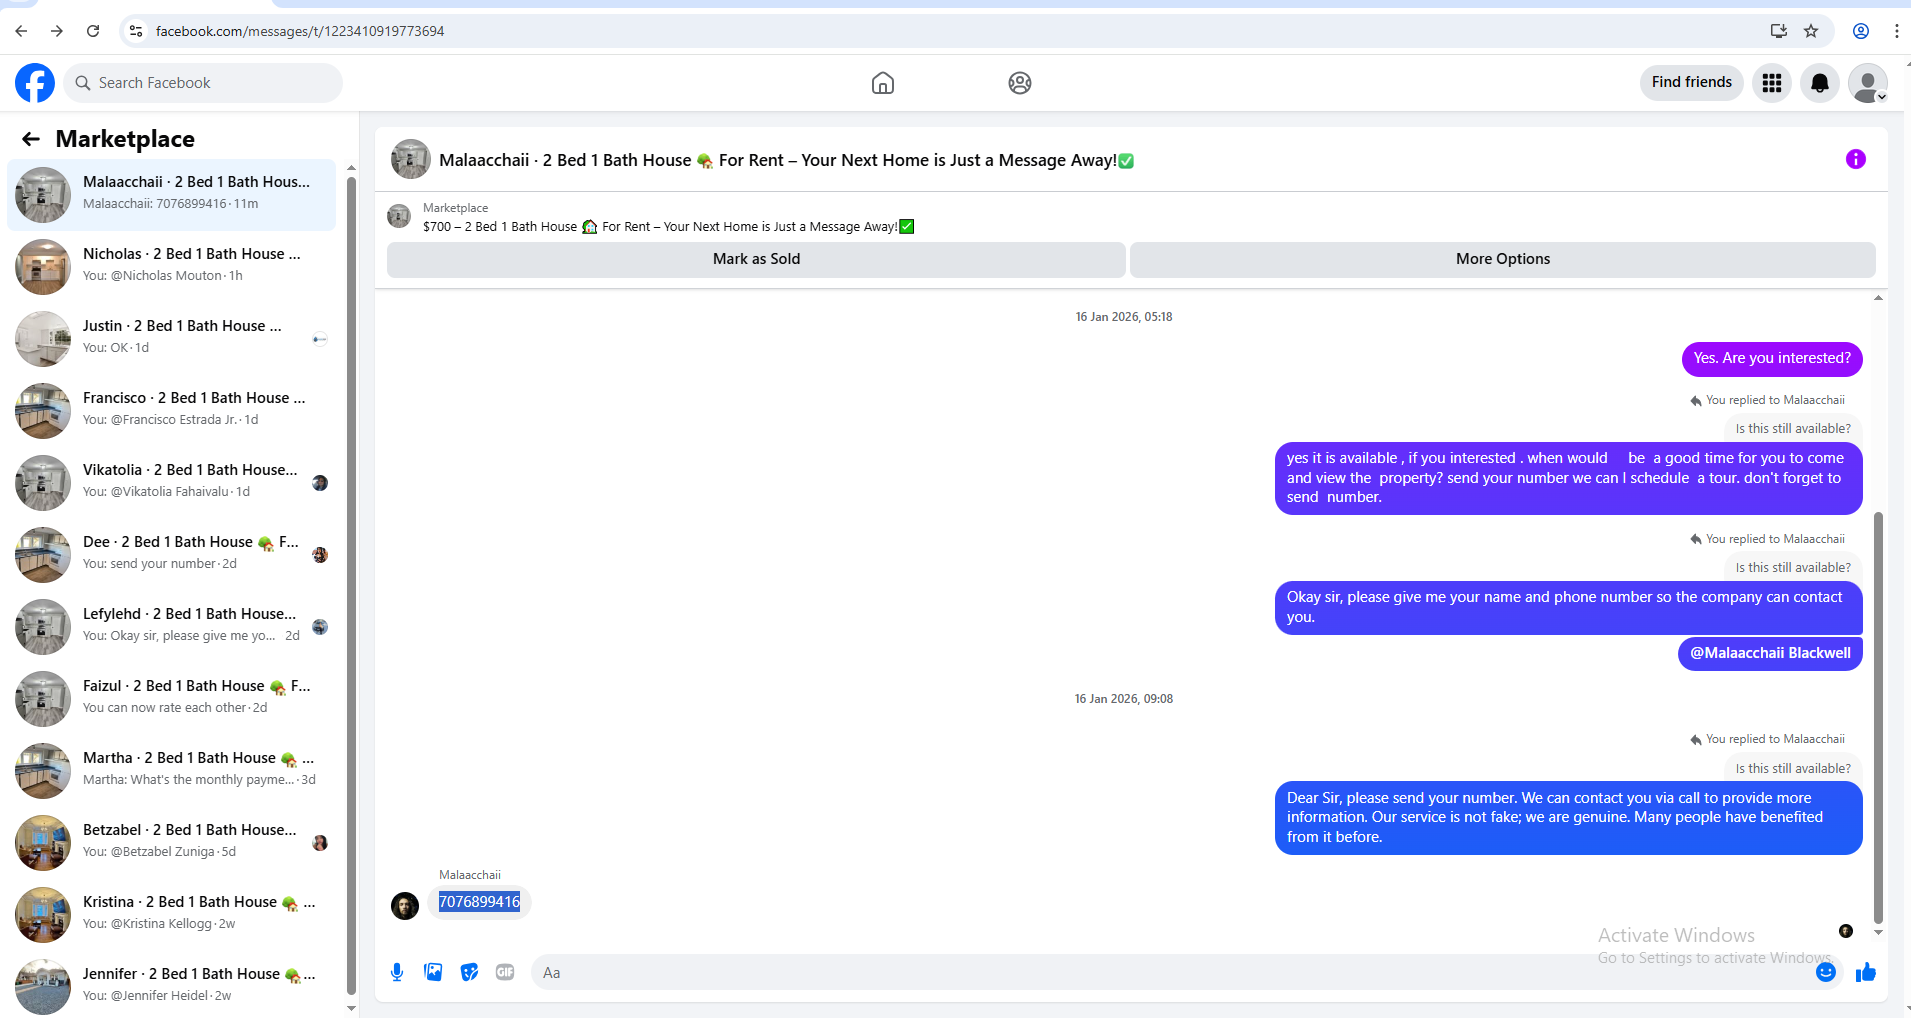1911x1018 pixels.
Task: Attach a photo with the image icon
Action: coord(433,972)
